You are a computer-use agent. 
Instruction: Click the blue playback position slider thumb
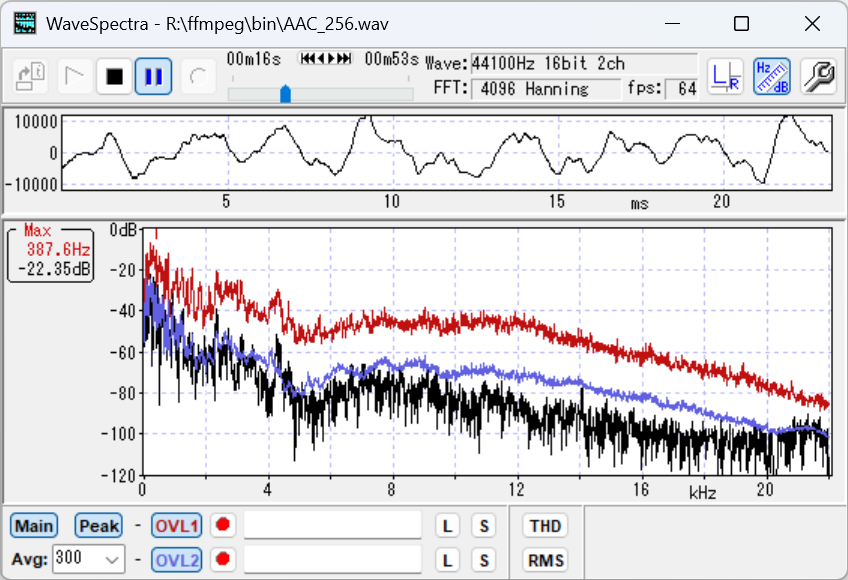pyautogui.click(x=286, y=94)
